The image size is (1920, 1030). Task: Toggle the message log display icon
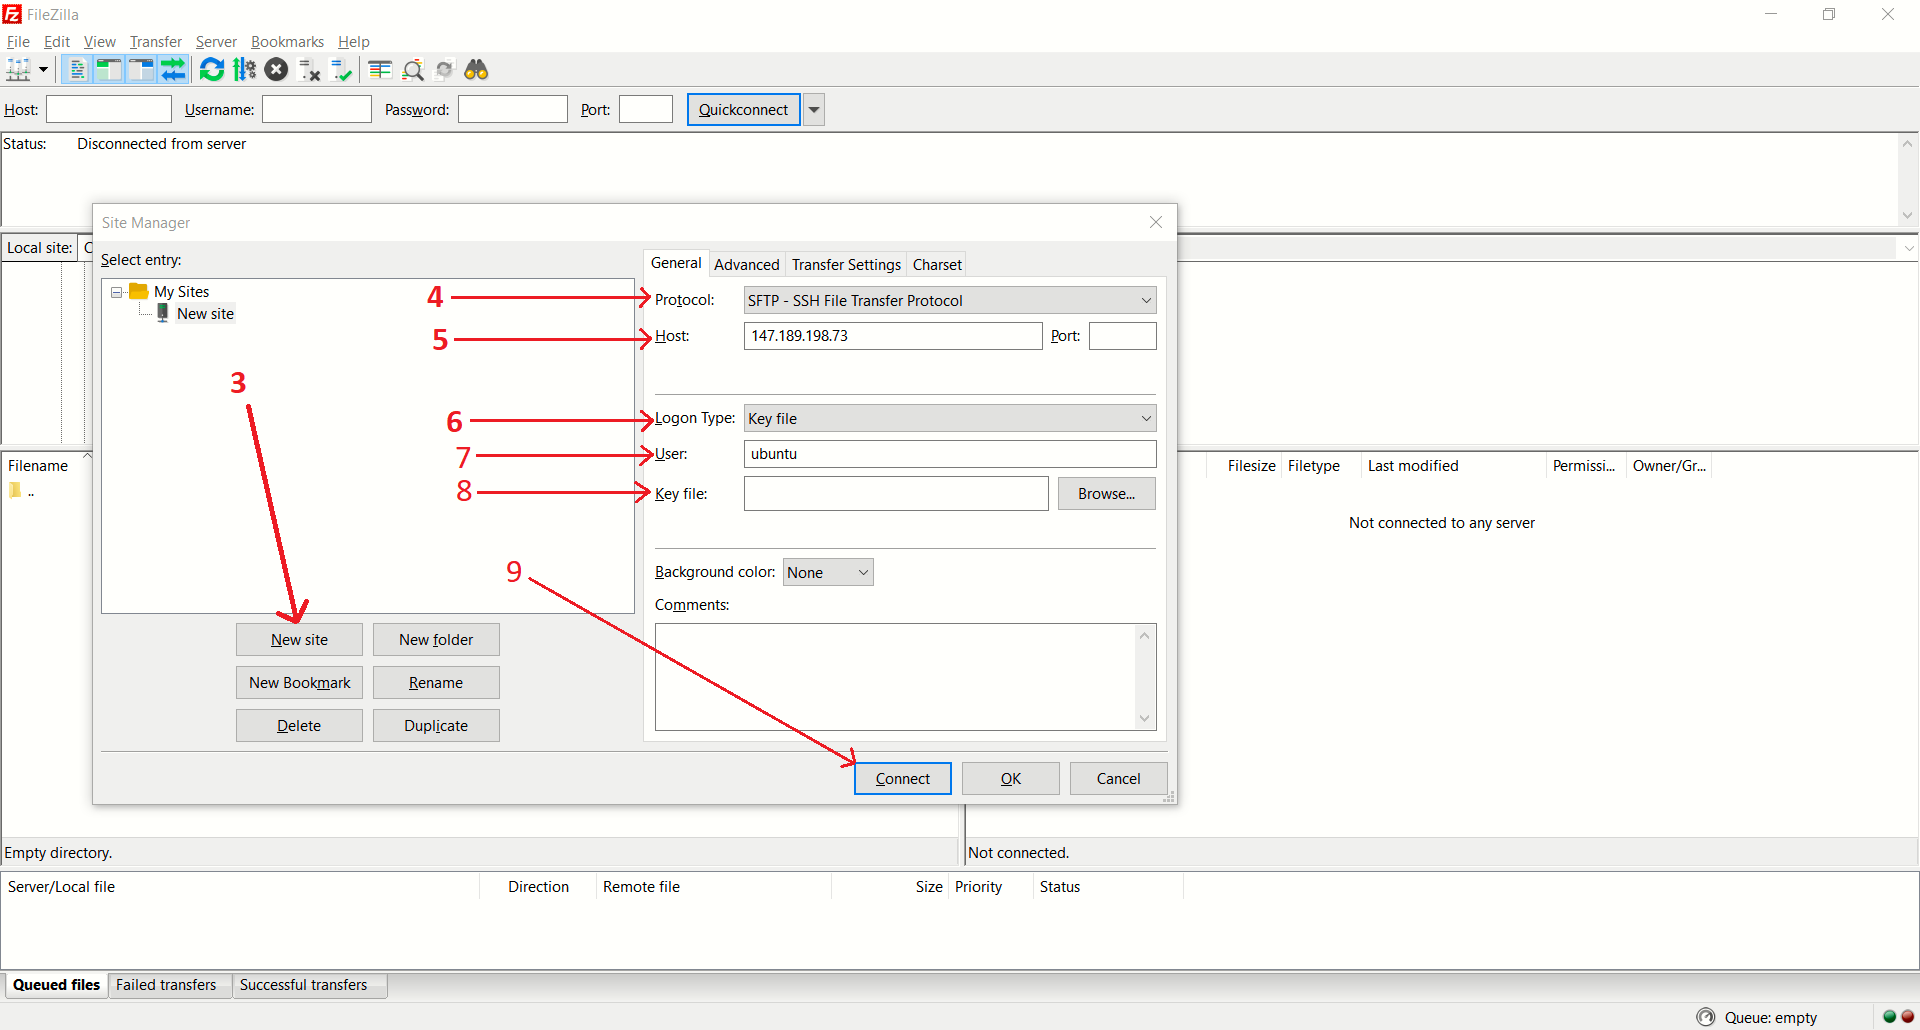77,70
